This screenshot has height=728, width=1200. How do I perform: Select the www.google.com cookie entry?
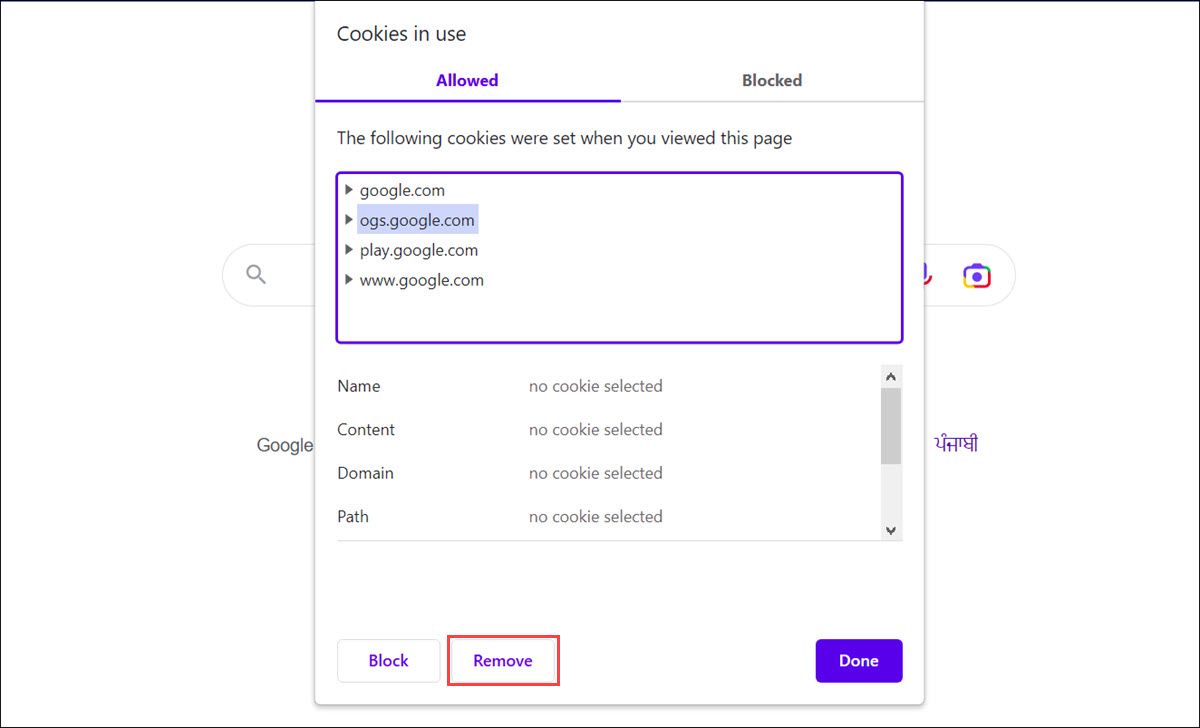point(421,280)
